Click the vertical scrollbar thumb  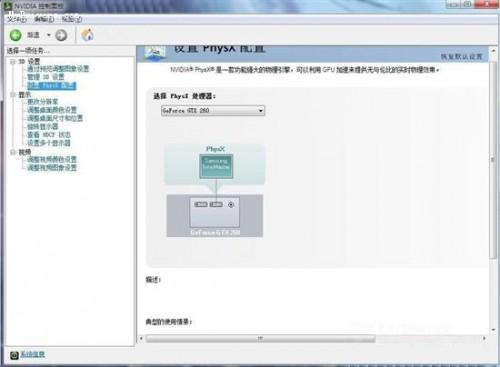coord(493,159)
